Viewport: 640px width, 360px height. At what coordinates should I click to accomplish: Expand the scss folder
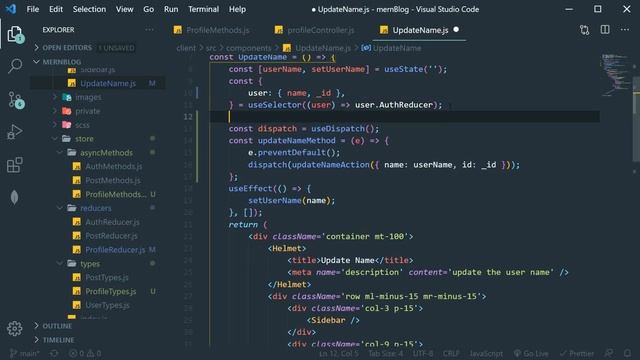(x=82, y=125)
